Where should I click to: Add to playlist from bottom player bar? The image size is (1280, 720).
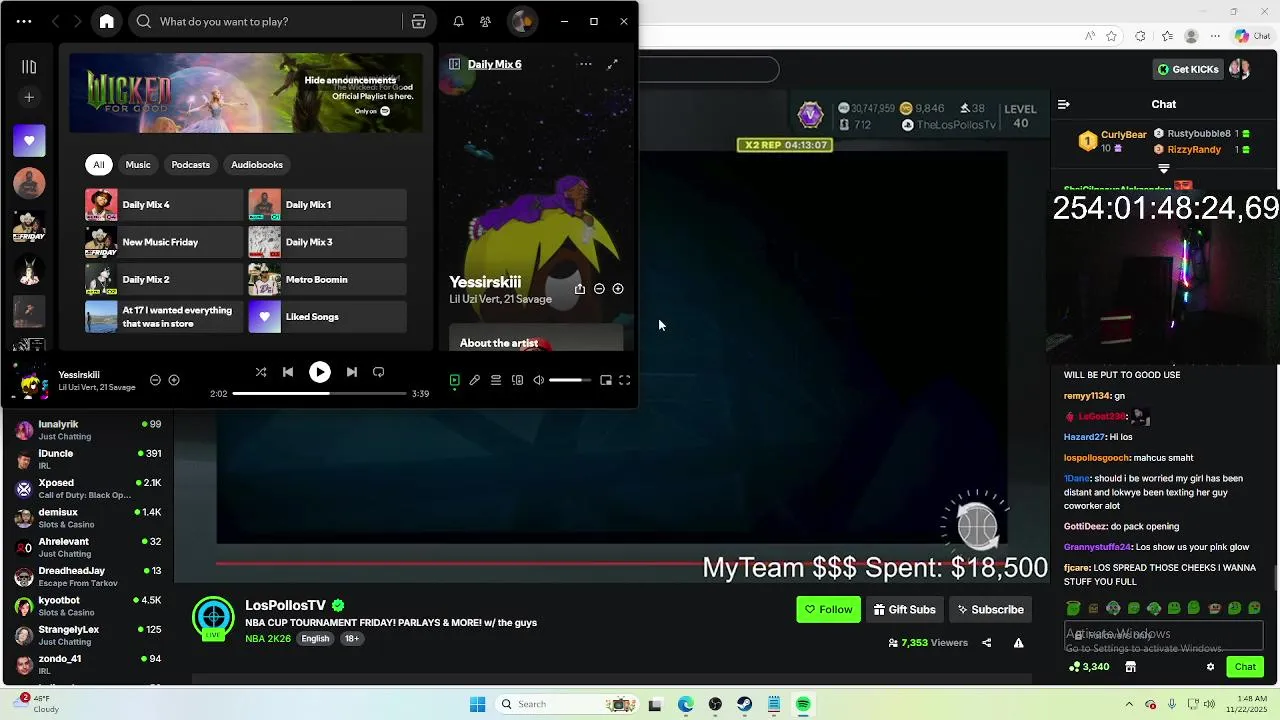[x=174, y=380]
